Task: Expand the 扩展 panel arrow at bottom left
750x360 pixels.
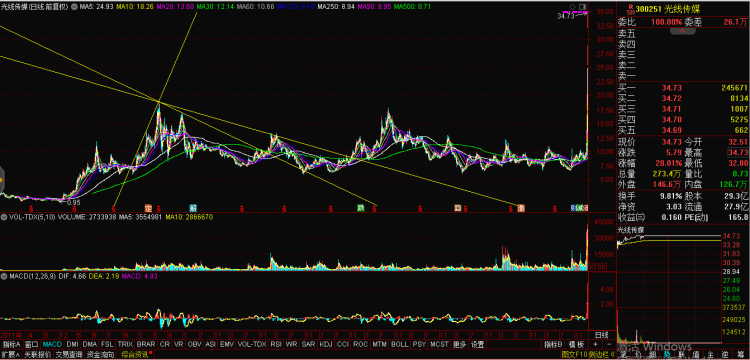Action: pos(11,355)
